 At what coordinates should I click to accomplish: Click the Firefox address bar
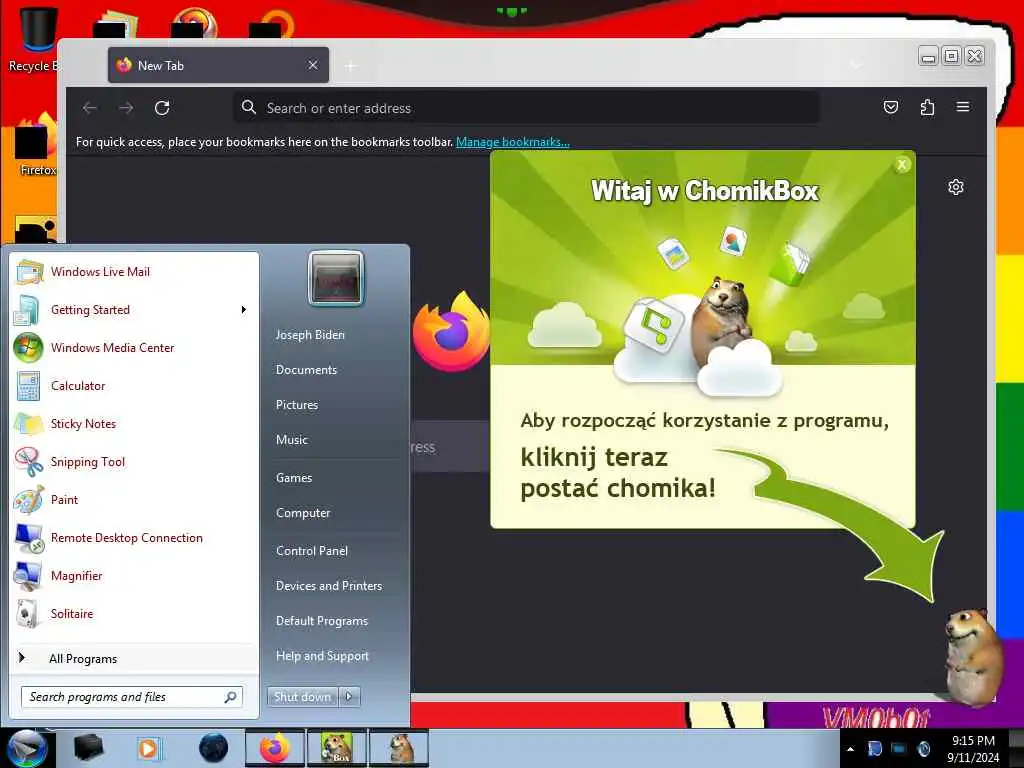coord(526,108)
